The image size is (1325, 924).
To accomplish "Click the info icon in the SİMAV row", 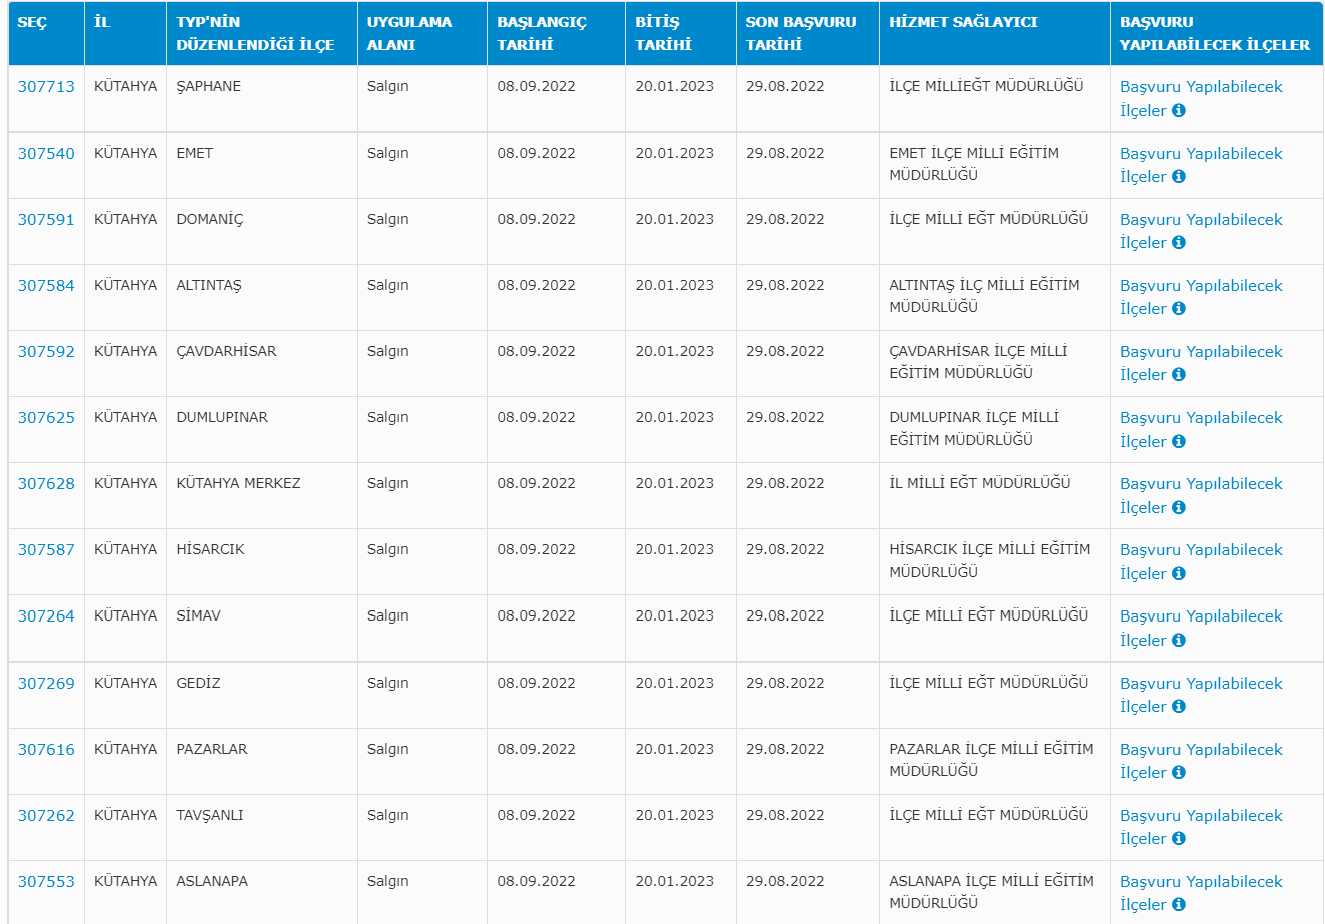I will tap(1178, 641).
